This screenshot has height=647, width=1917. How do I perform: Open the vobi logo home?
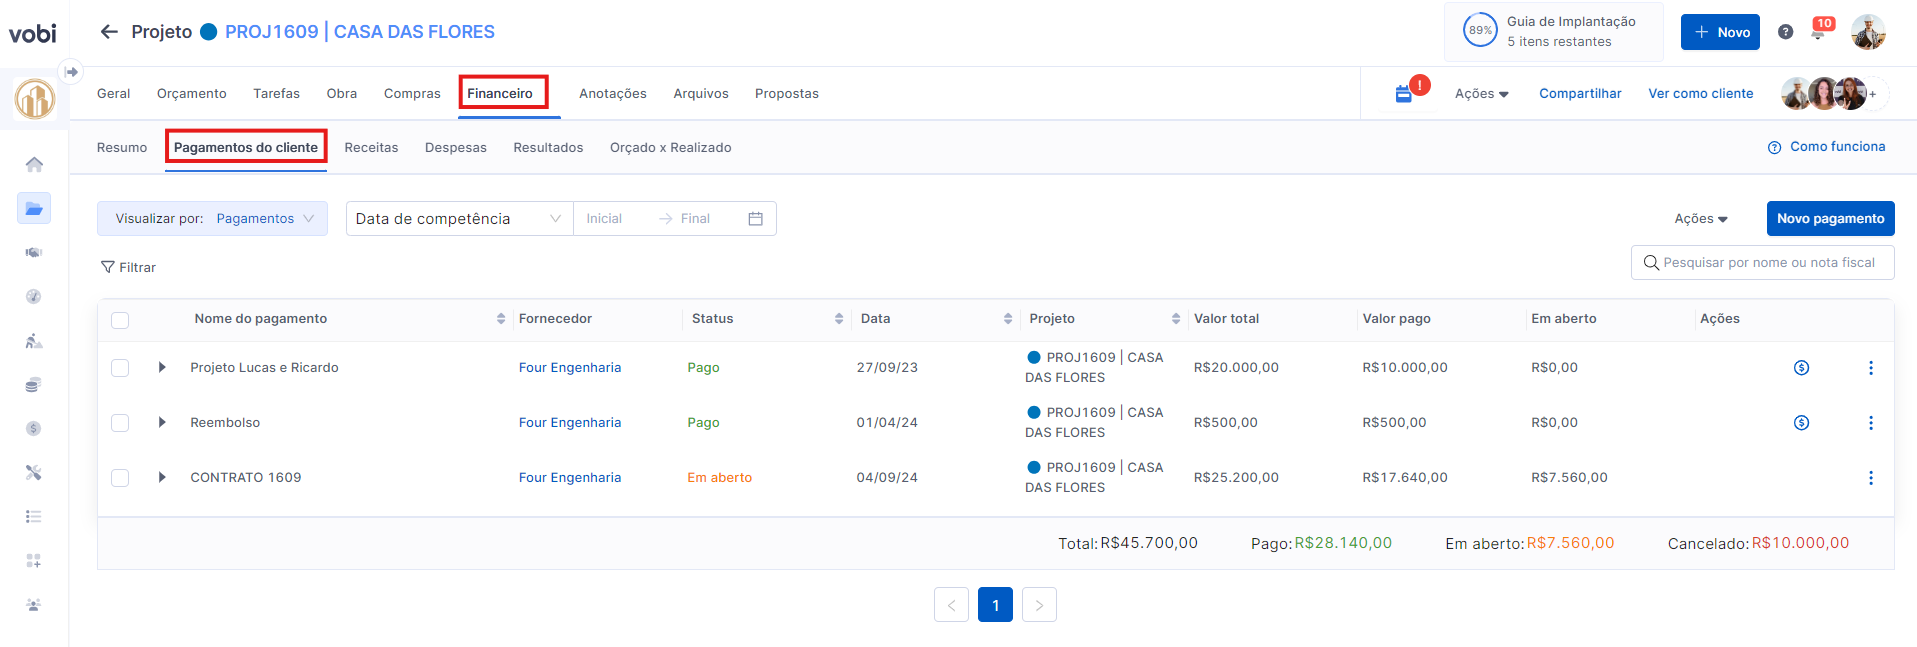click(33, 34)
